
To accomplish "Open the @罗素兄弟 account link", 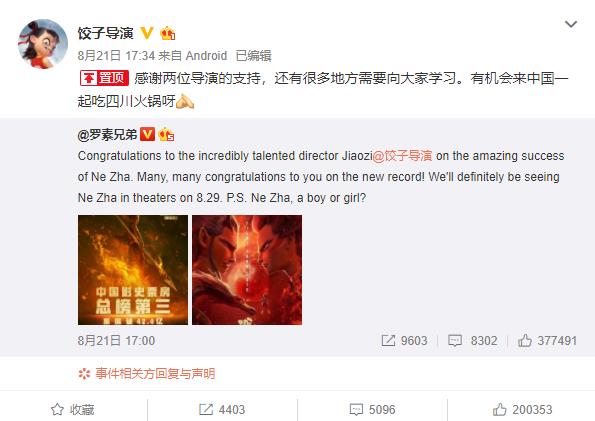I will click(x=107, y=134).
